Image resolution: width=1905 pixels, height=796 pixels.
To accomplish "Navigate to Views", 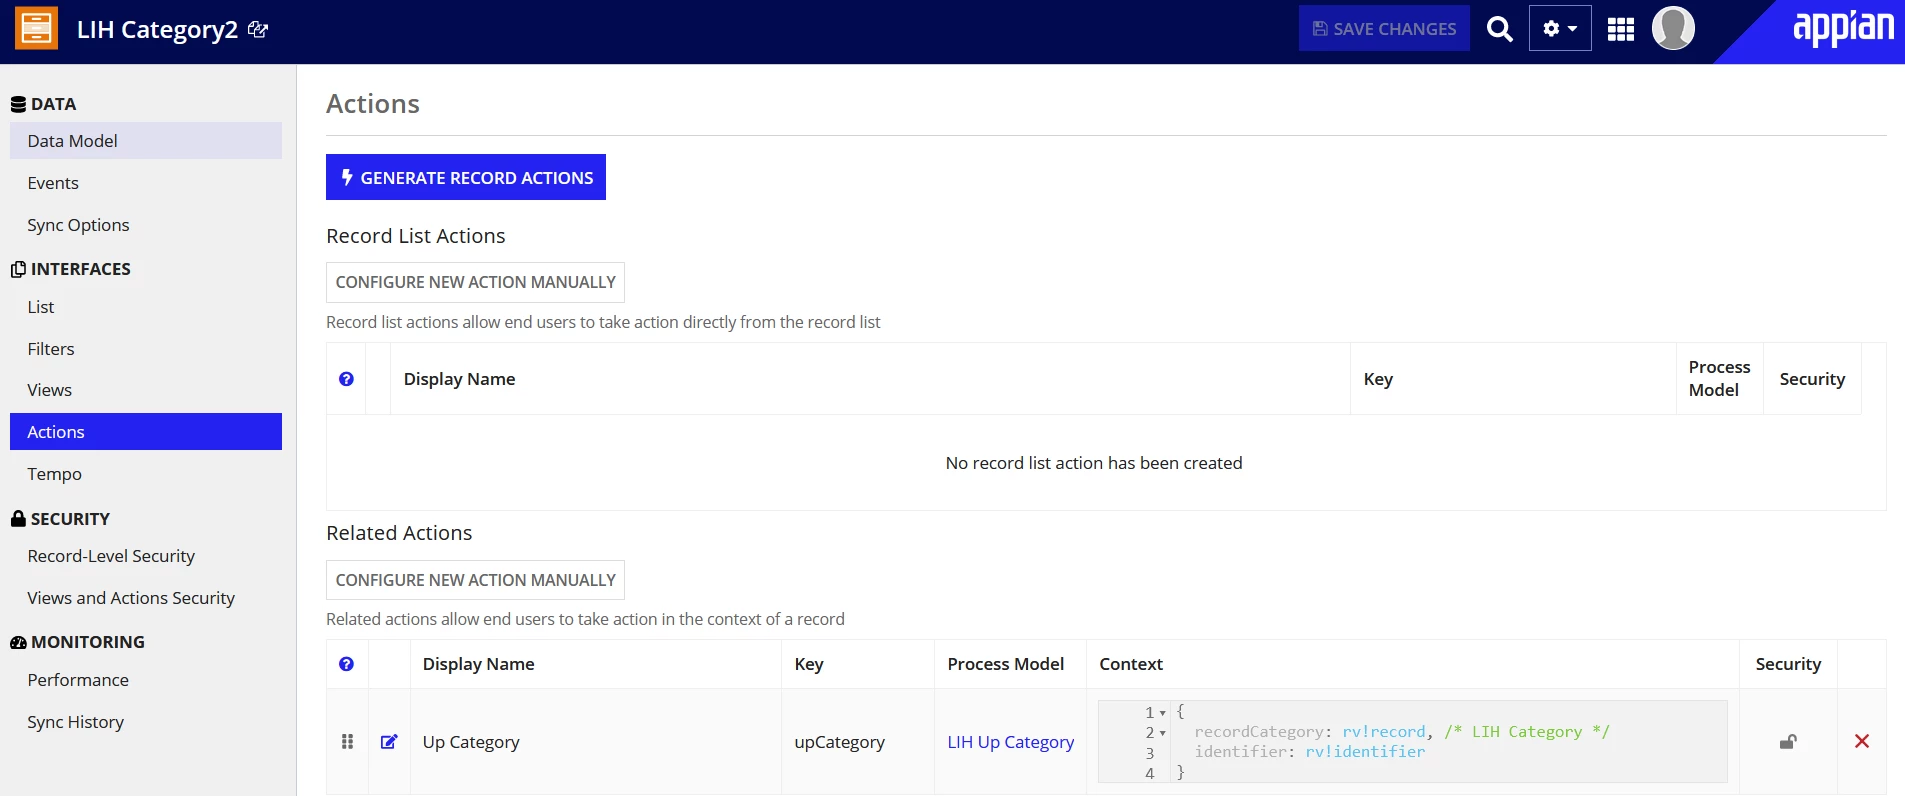I will pyautogui.click(x=146, y=390).
